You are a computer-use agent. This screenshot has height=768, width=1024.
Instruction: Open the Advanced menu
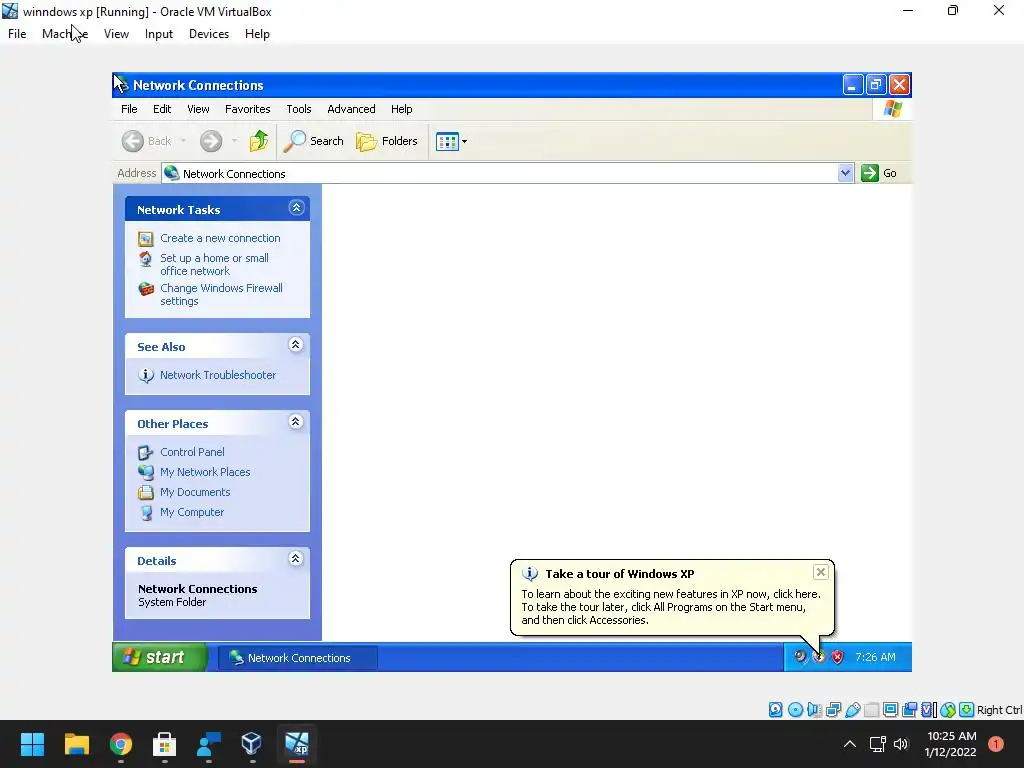351,109
